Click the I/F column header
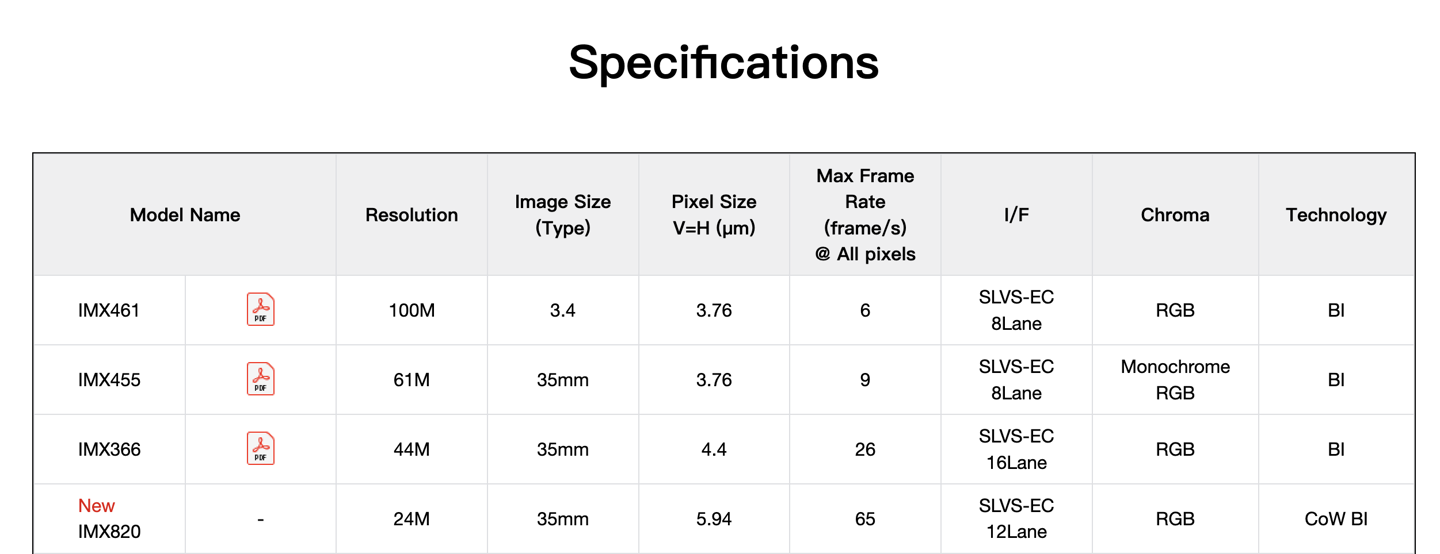 (1016, 215)
